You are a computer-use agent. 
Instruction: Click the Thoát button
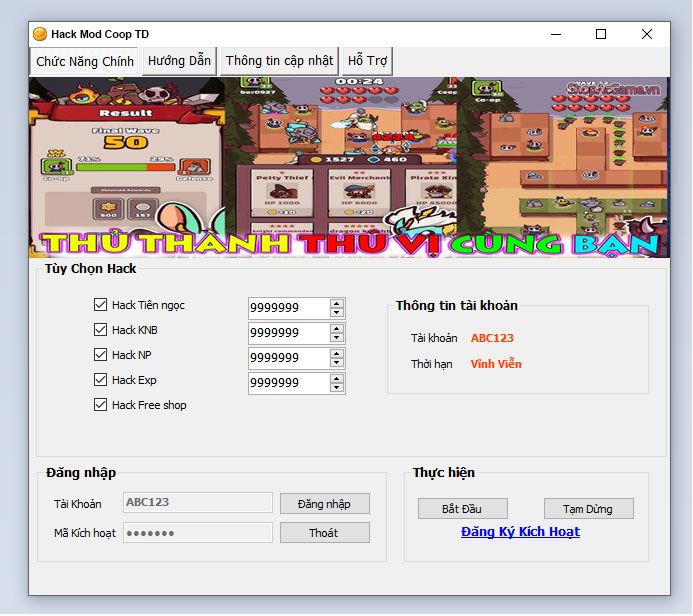point(325,533)
